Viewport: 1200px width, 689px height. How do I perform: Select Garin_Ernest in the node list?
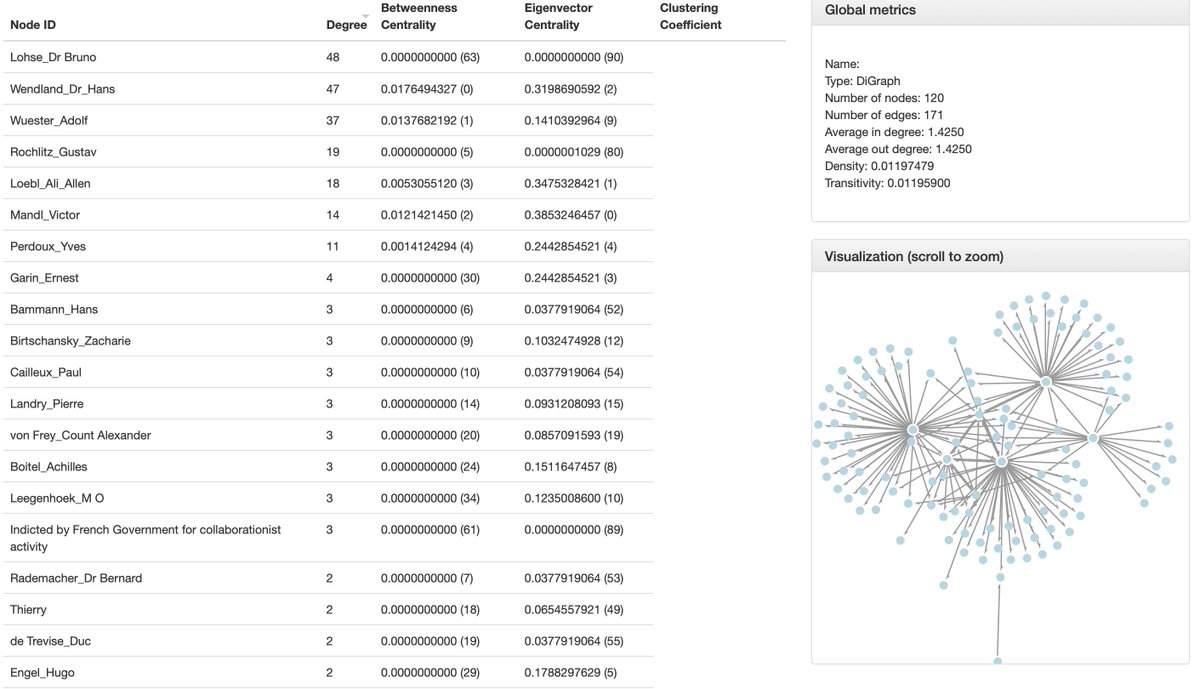click(44, 278)
